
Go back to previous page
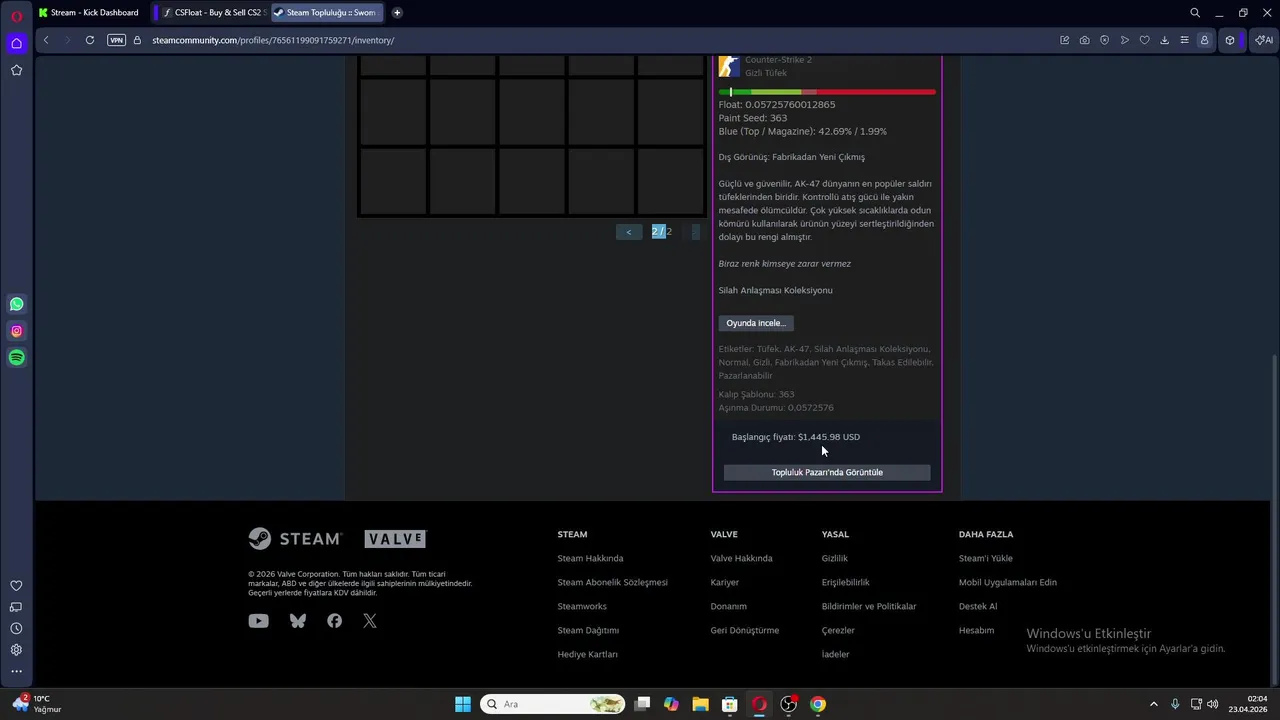click(x=46, y=40)
